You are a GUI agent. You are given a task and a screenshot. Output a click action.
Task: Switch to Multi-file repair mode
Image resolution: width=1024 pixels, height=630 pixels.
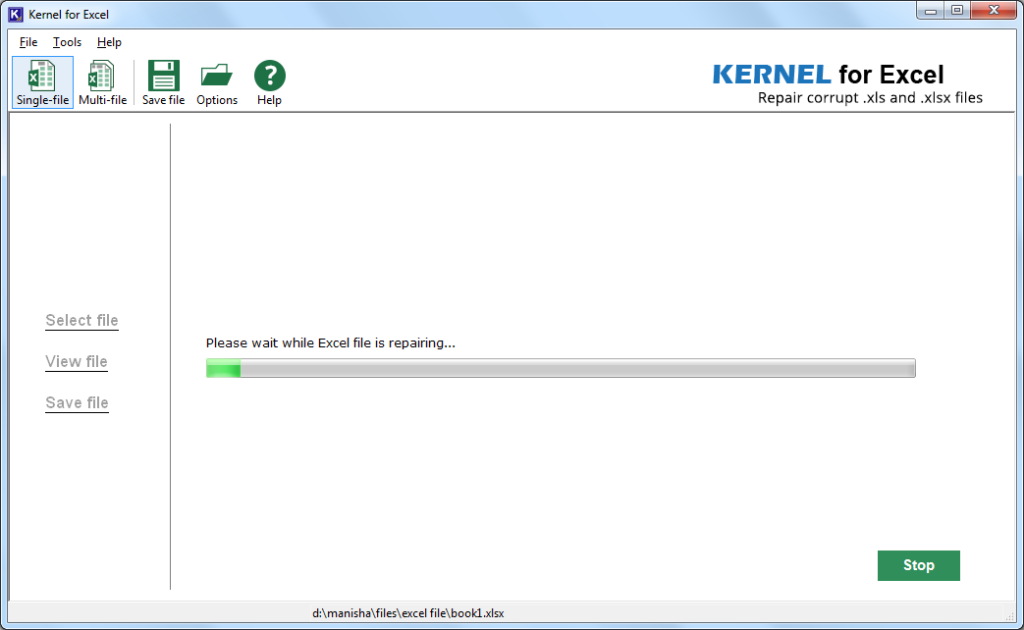pyautogui.click(x=102, y=82)
